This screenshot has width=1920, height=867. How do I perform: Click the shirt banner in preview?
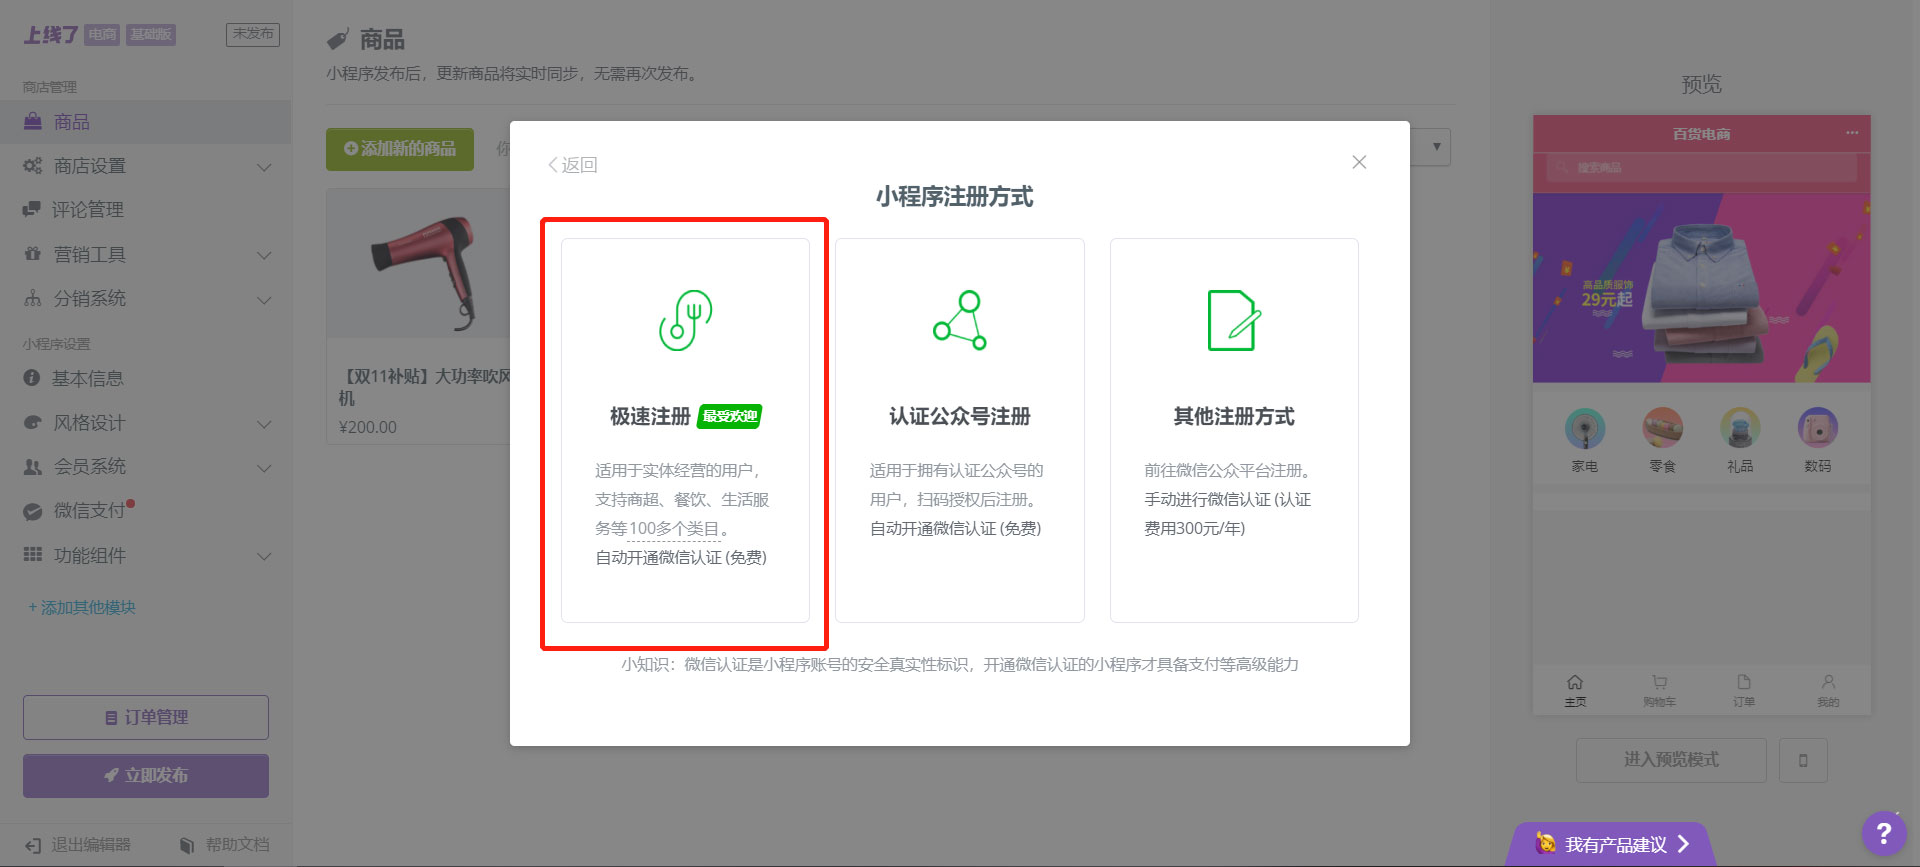1701,288
